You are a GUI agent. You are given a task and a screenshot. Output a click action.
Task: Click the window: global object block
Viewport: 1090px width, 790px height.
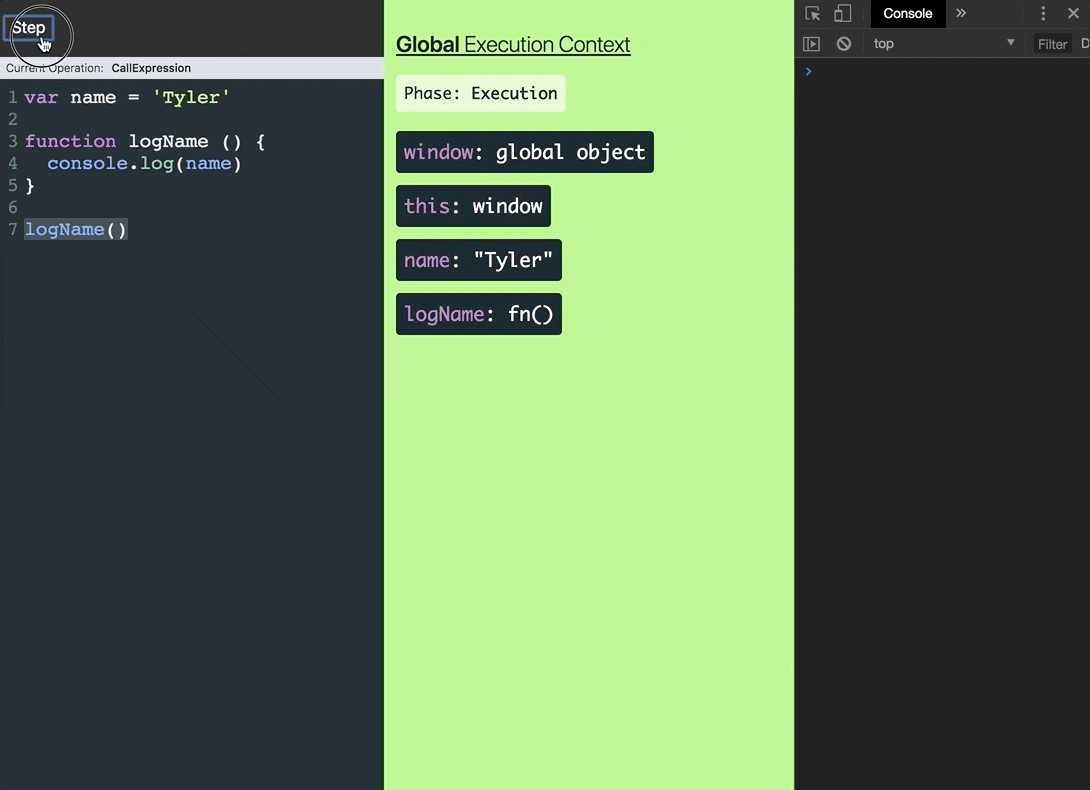click(525, 152)
